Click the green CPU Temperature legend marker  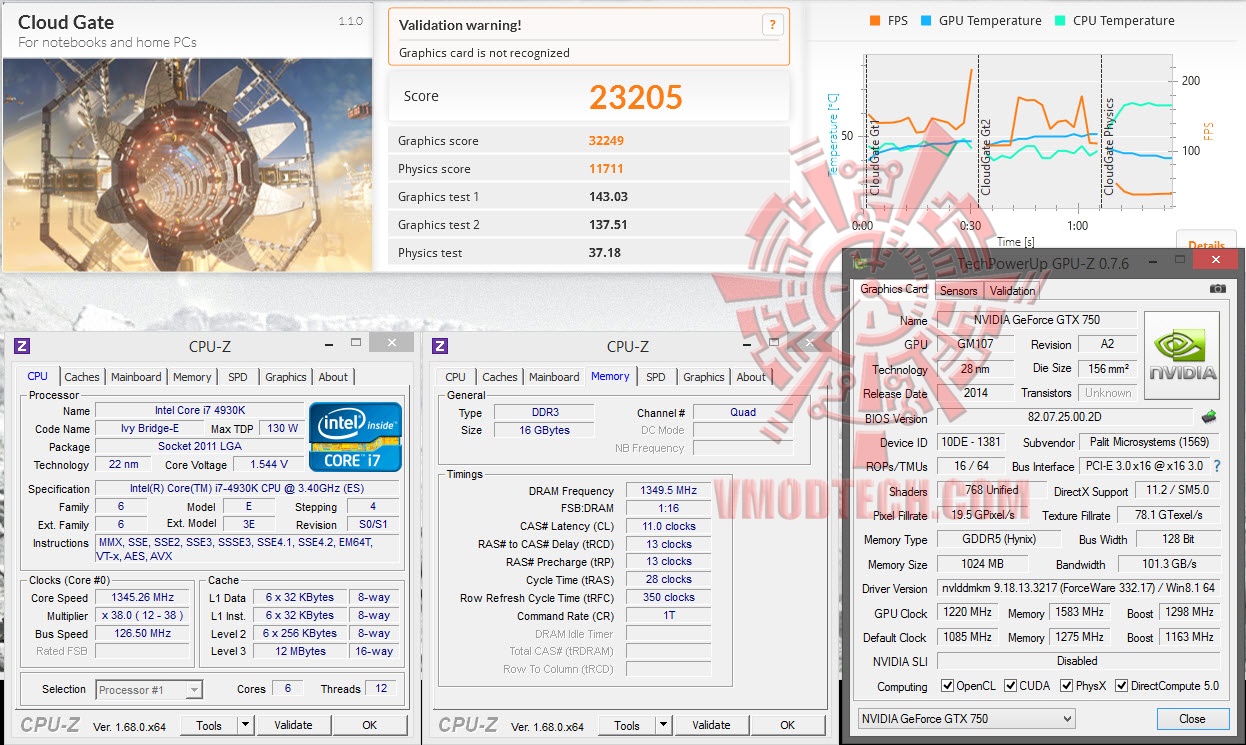(x=1060, y=20)
